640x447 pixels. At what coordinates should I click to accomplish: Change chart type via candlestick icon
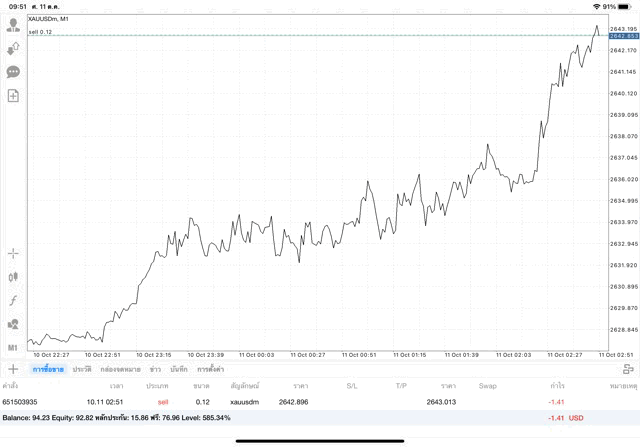coord(13,277)
